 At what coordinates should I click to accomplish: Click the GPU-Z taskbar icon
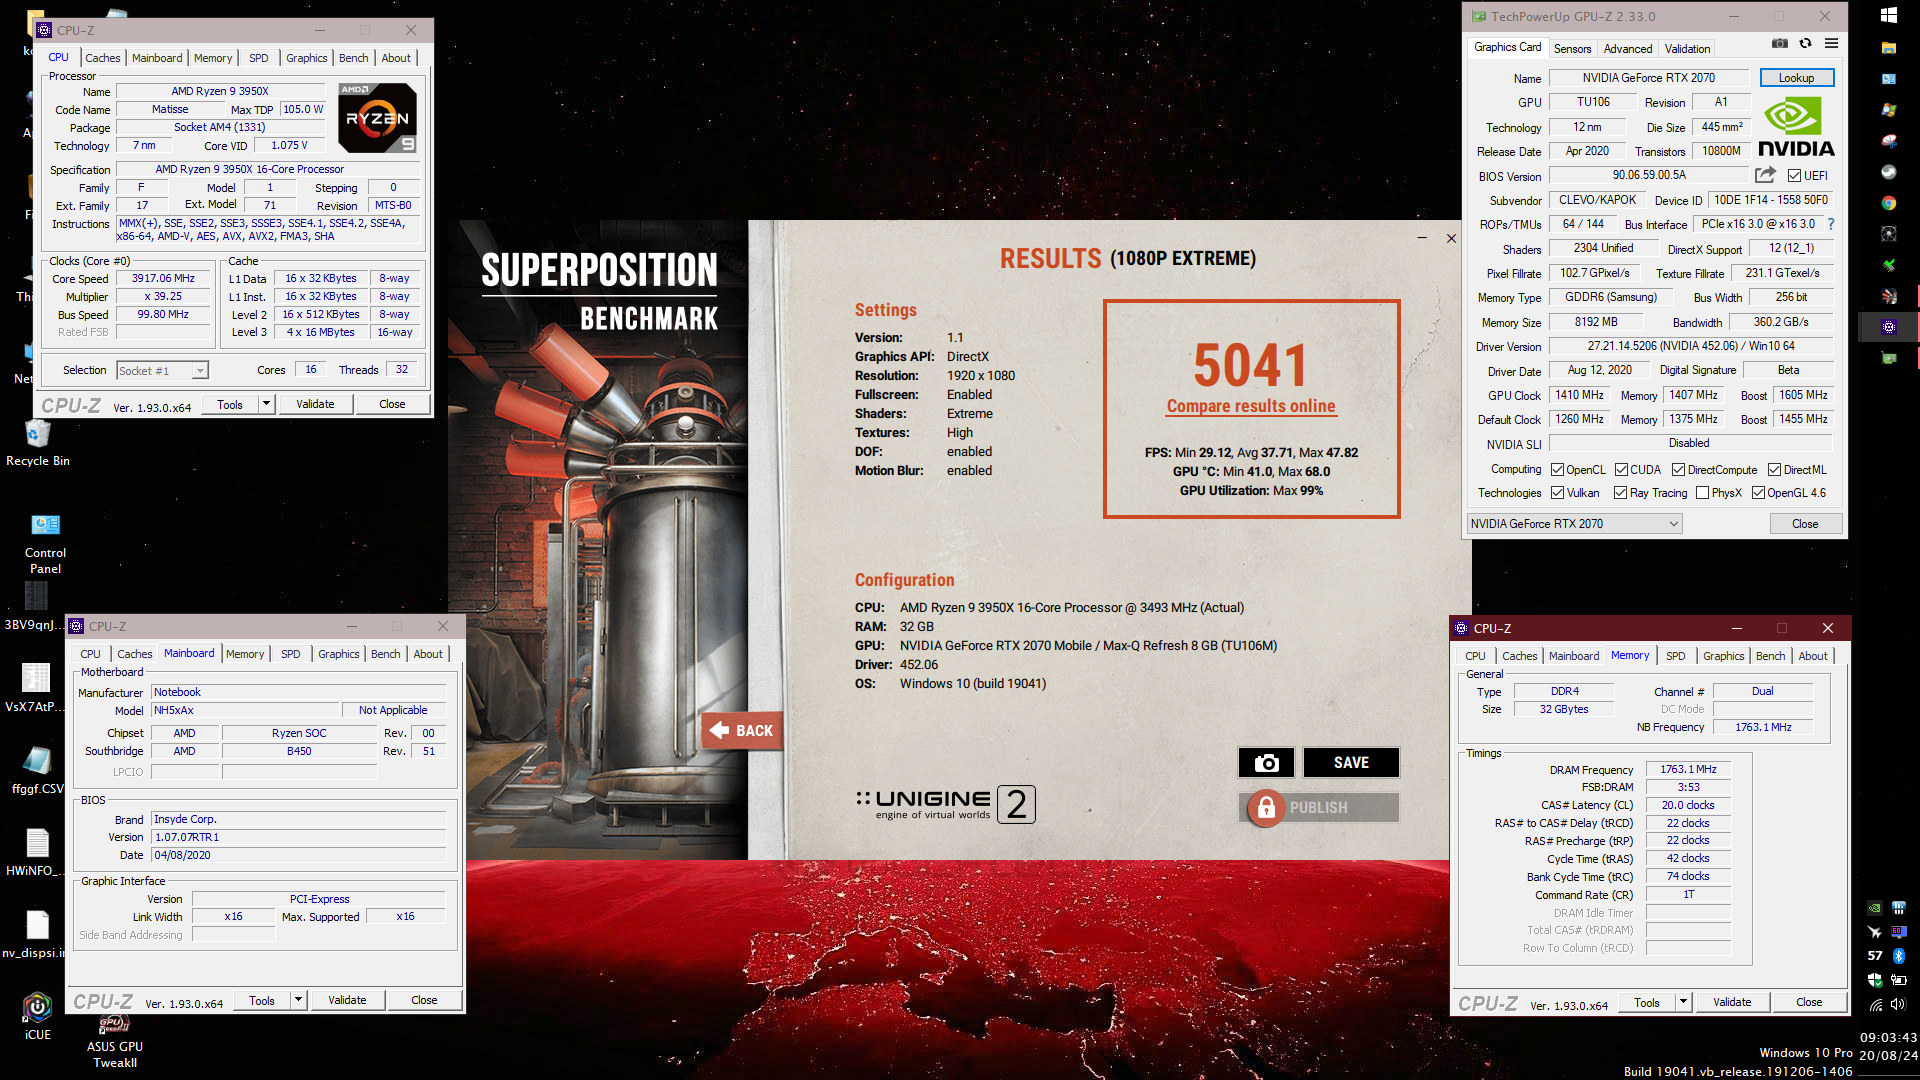click(1889, 357)
